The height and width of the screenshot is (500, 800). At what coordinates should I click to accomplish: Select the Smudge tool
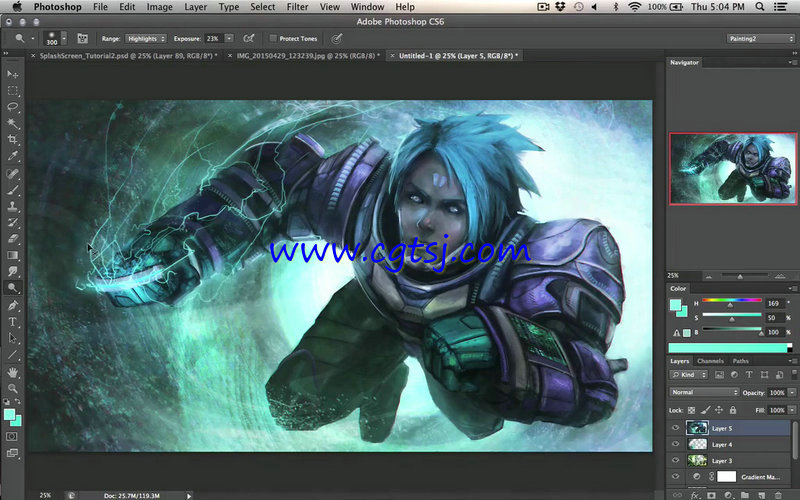(x=12, y=271)
